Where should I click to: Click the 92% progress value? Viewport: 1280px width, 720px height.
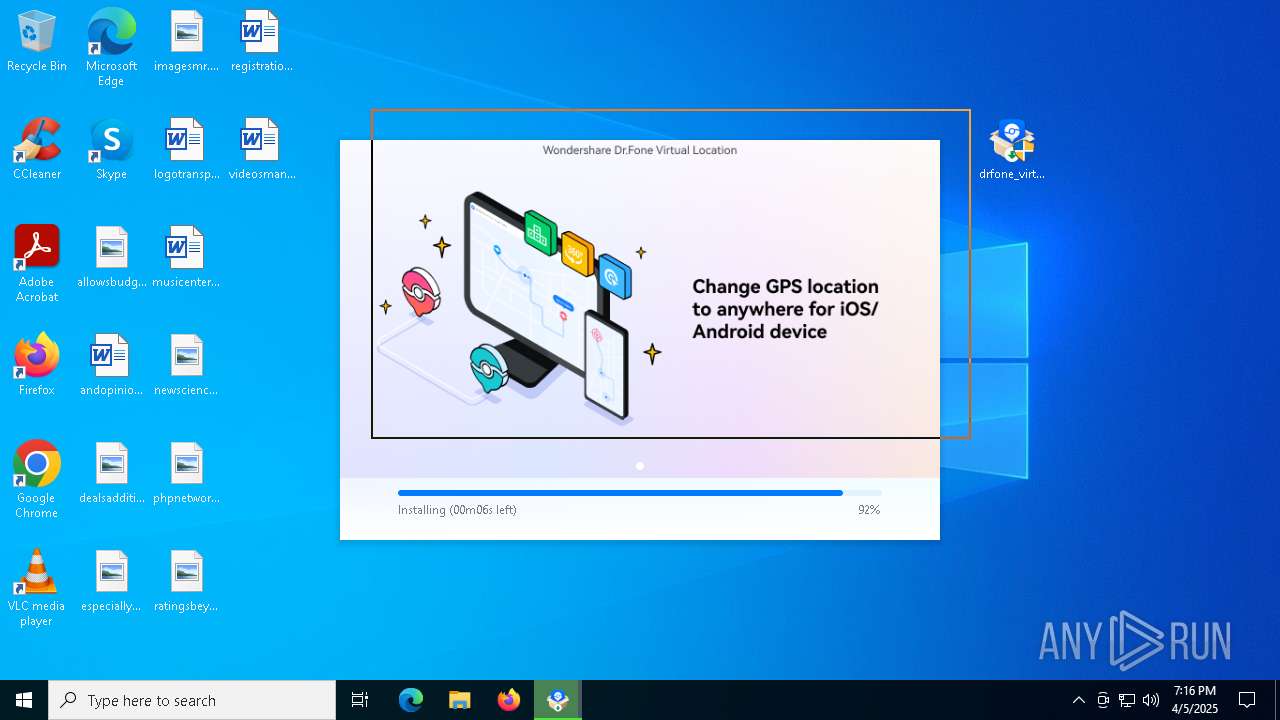coord(869,510)
